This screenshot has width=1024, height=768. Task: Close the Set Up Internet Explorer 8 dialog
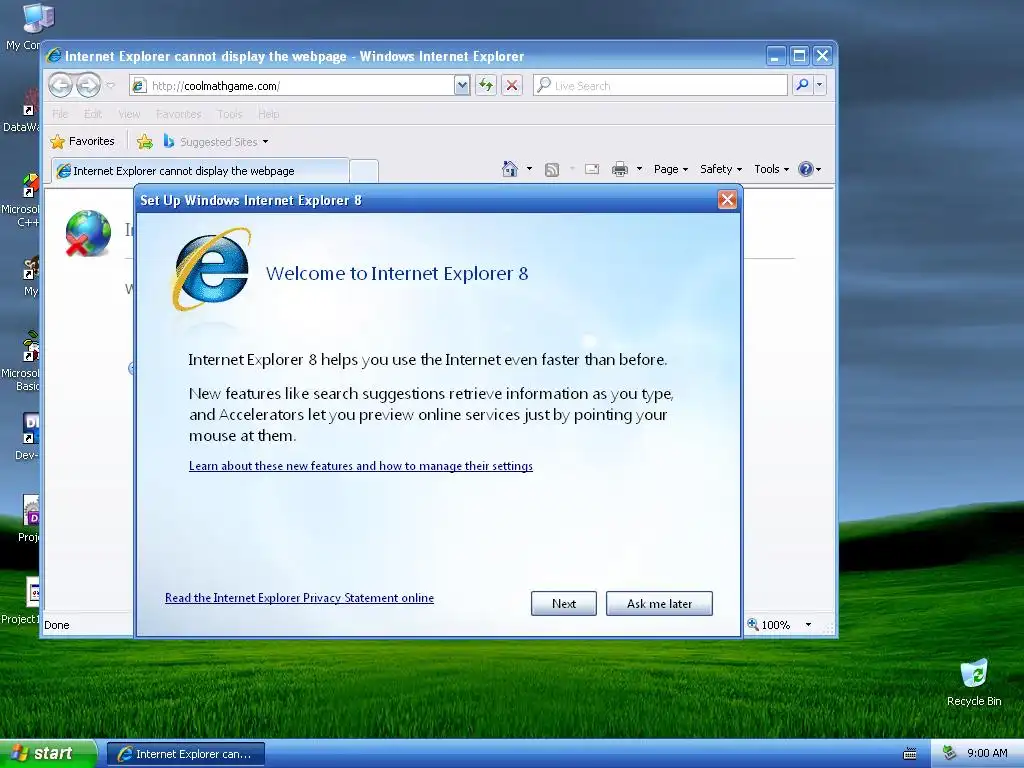click(x=727, y=200)
